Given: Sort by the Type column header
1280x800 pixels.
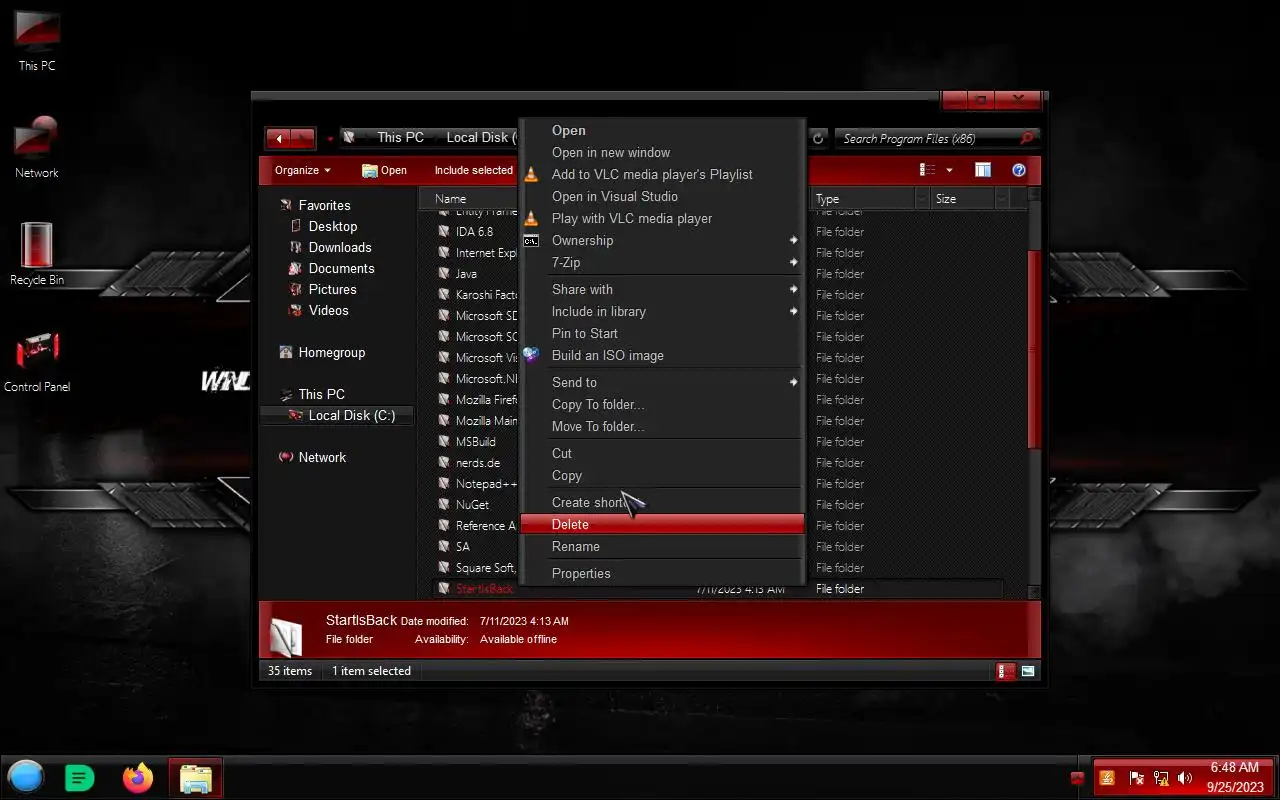Looking at the screenshot, I should (x=864, y=199).
